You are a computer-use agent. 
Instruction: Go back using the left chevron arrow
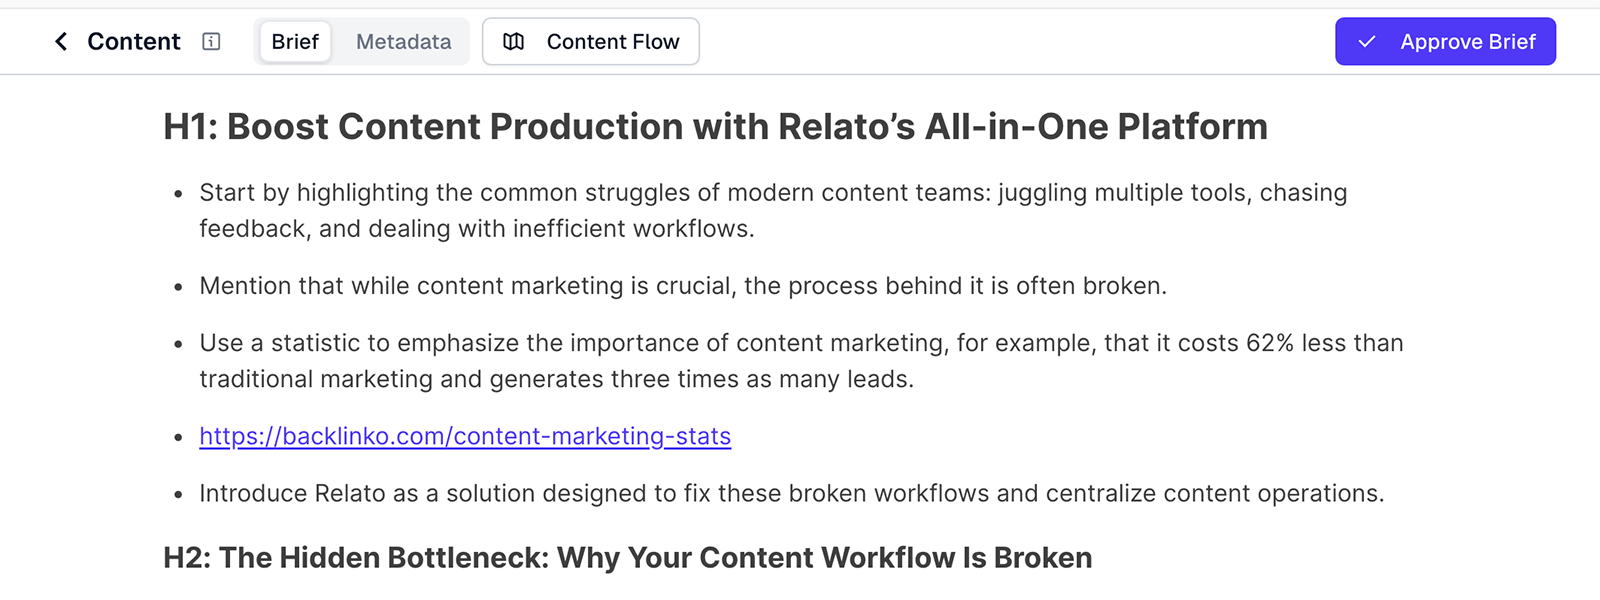(61, 41)
